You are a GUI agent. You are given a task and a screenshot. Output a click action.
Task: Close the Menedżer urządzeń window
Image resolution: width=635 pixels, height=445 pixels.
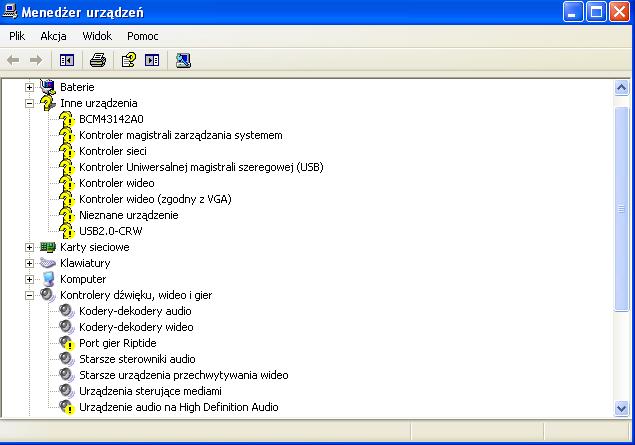[x=620, y=12]
